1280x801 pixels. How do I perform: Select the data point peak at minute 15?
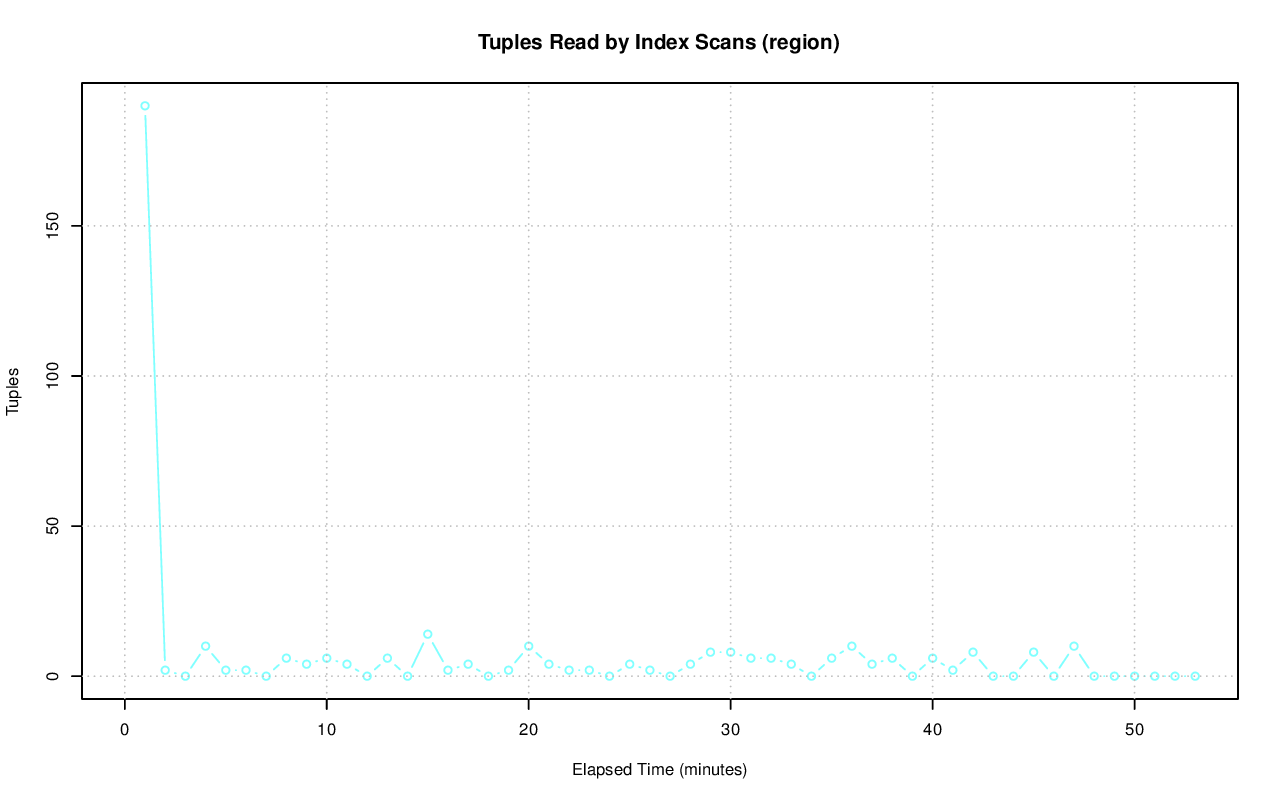click(x=427, y=634)
